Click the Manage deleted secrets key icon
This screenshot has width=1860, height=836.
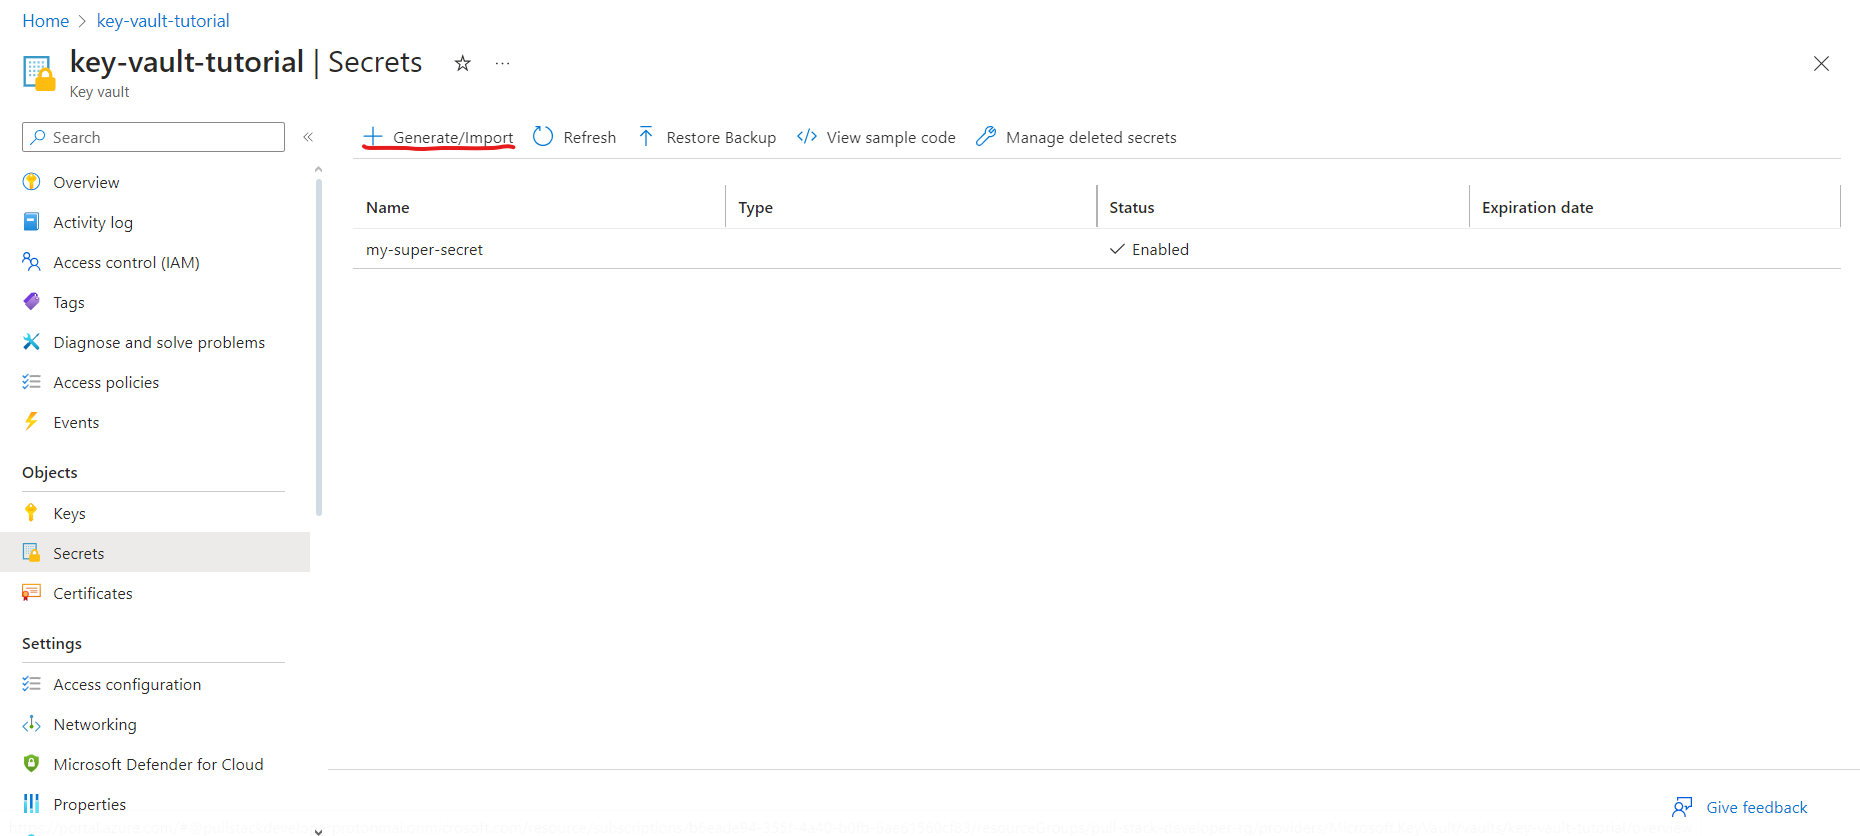point(986,136)
